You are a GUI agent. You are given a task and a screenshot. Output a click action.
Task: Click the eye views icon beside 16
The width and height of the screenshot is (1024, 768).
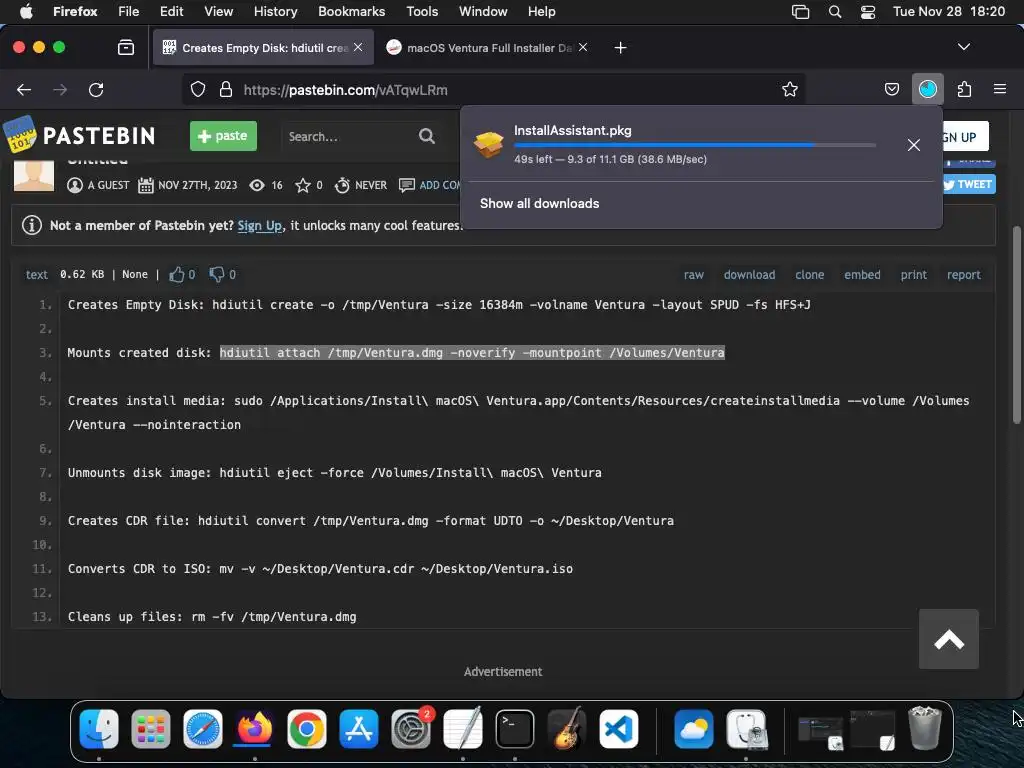click(x=257, y=185)
